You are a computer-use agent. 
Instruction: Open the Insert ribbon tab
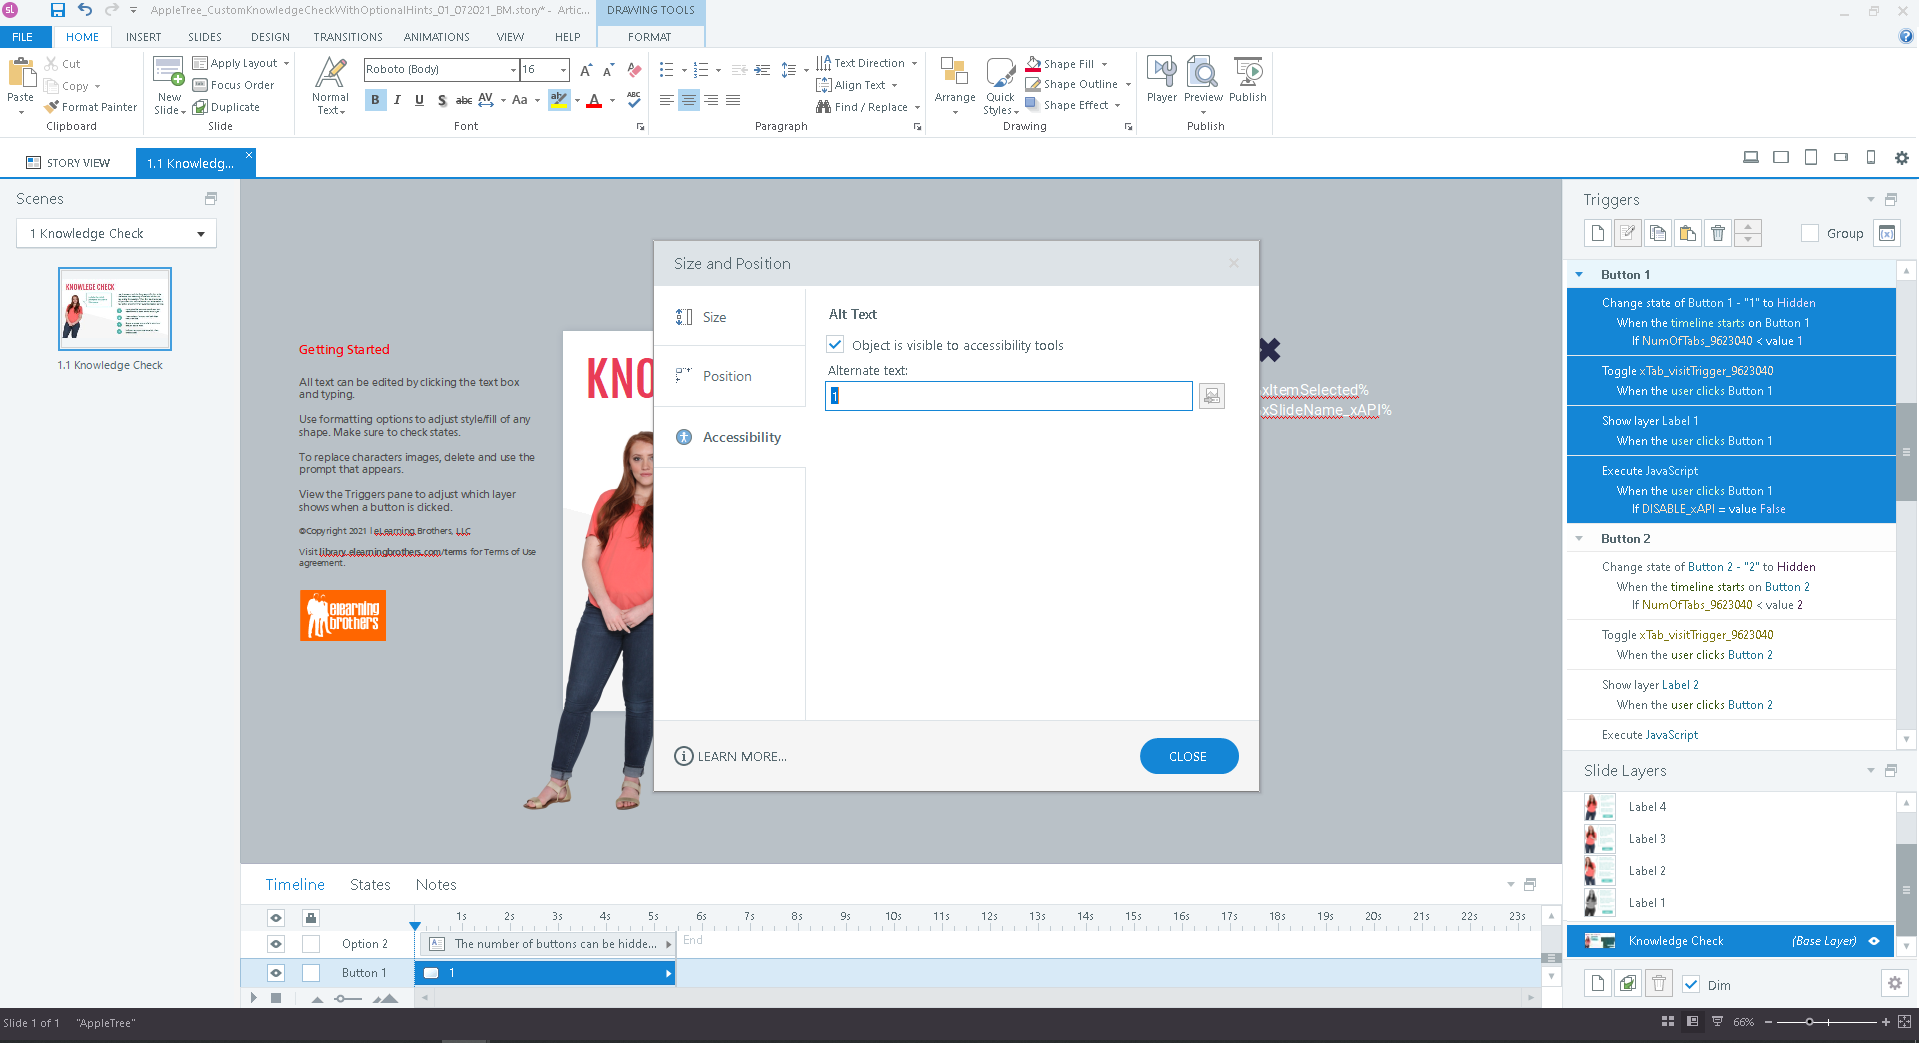tap(143, 37)
